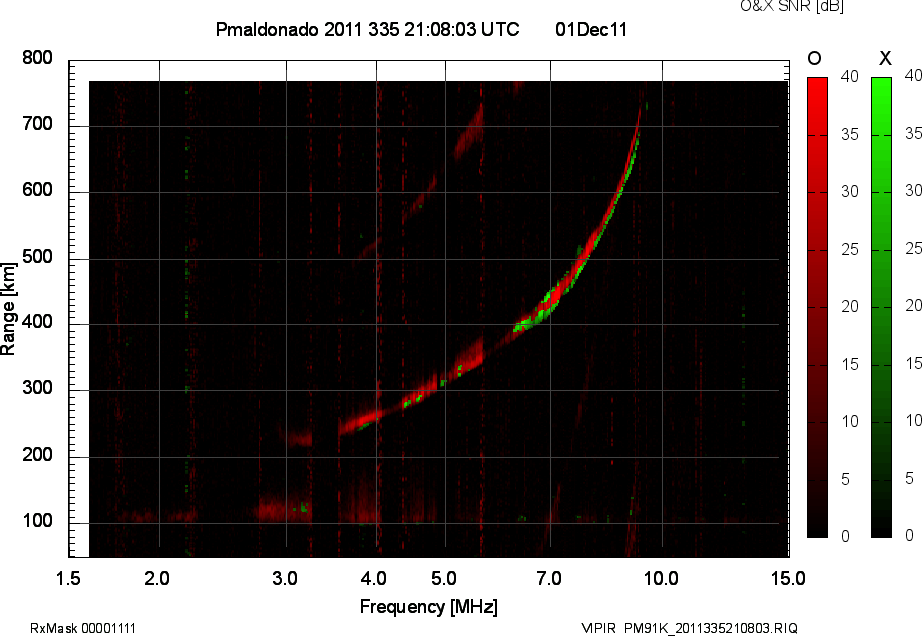Click the 700 range tick label
Viewport: 922px width, 636px height.
click(37, 124)
